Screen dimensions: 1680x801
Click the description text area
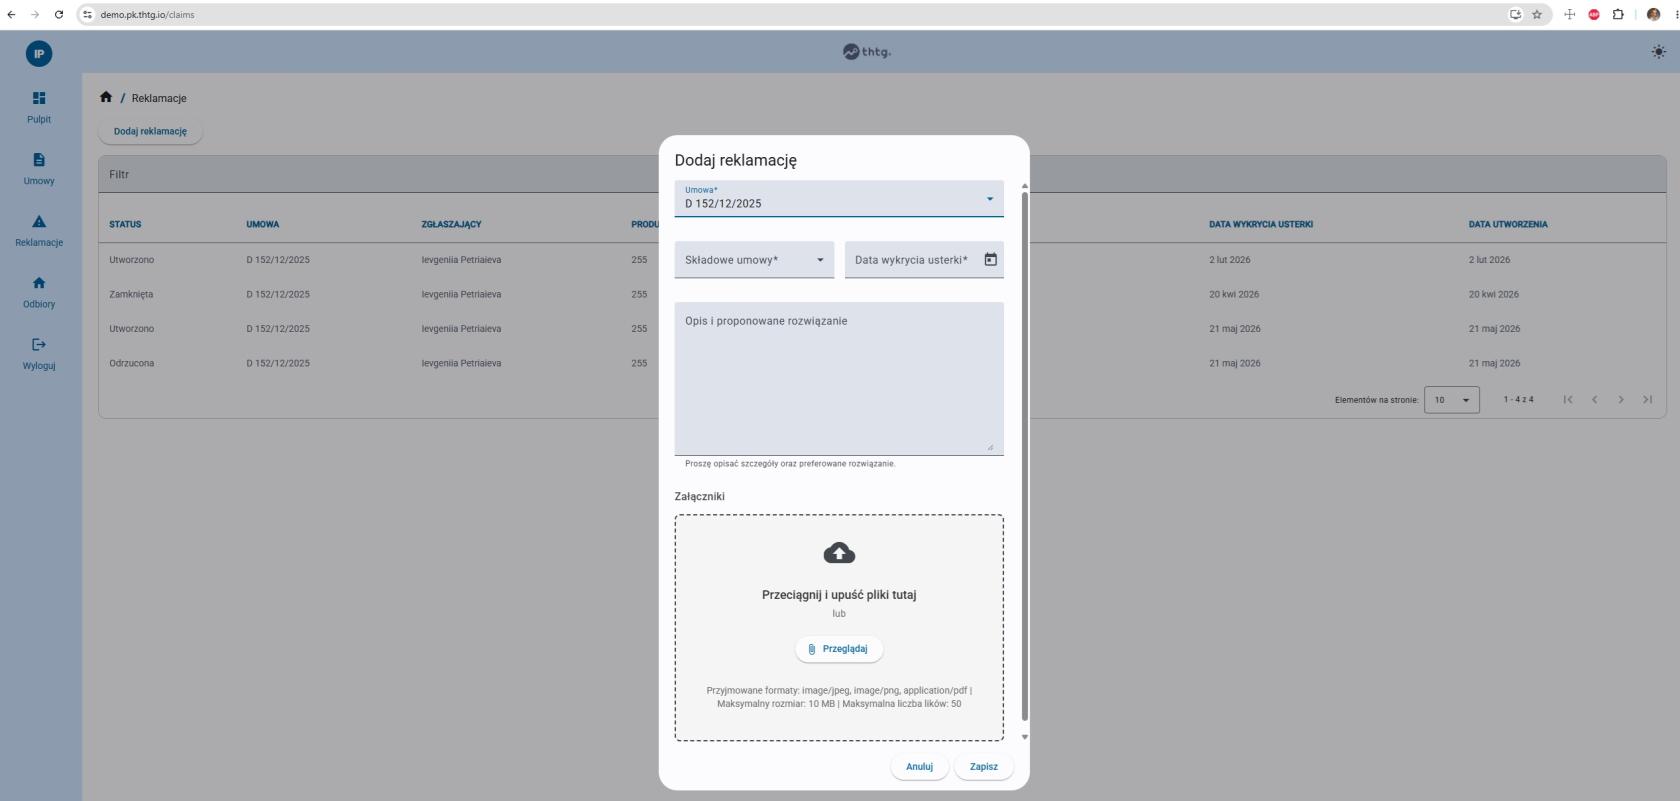(x=839, y=379)
